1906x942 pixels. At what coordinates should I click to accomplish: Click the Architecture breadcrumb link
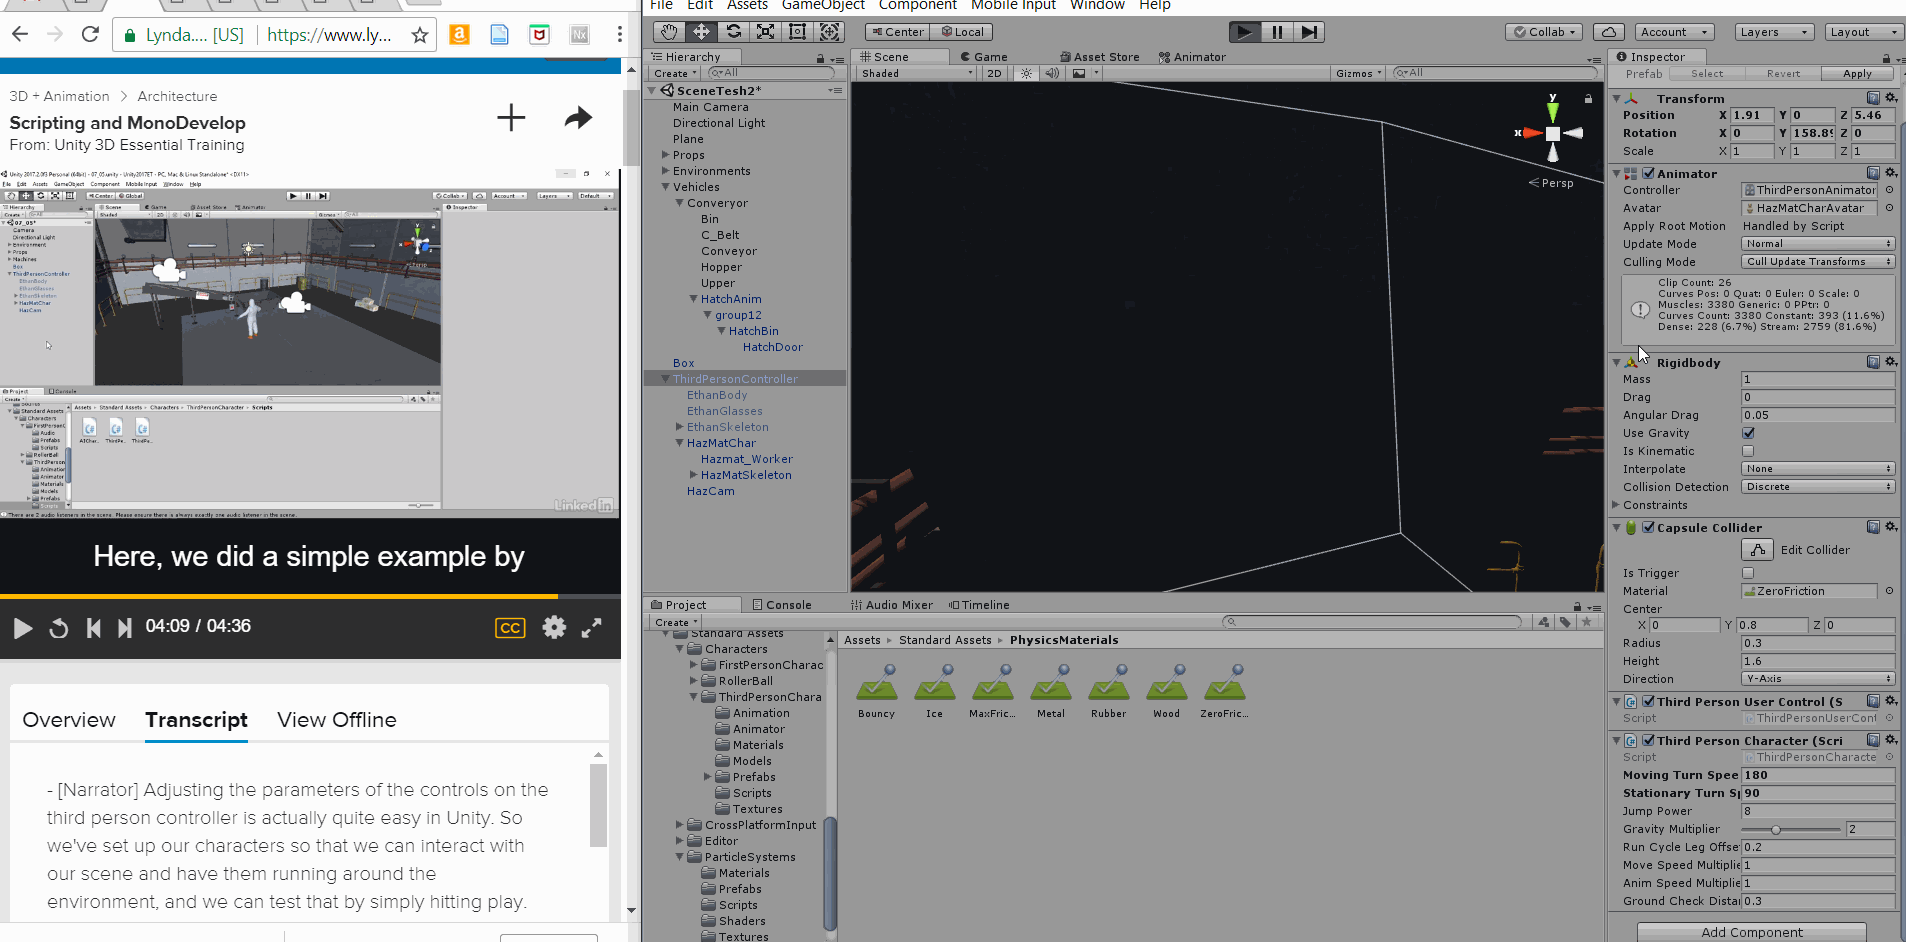(x=177, y=96)
